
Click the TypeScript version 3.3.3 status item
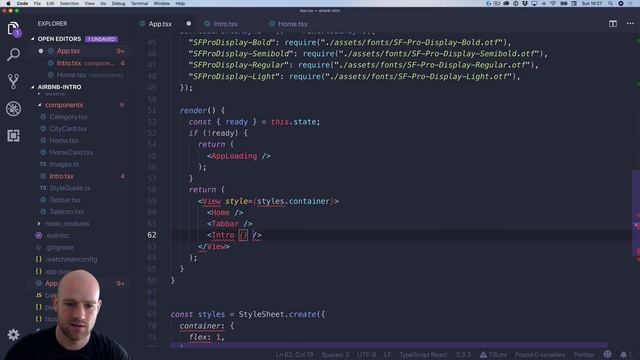click(x=463, y=355)
